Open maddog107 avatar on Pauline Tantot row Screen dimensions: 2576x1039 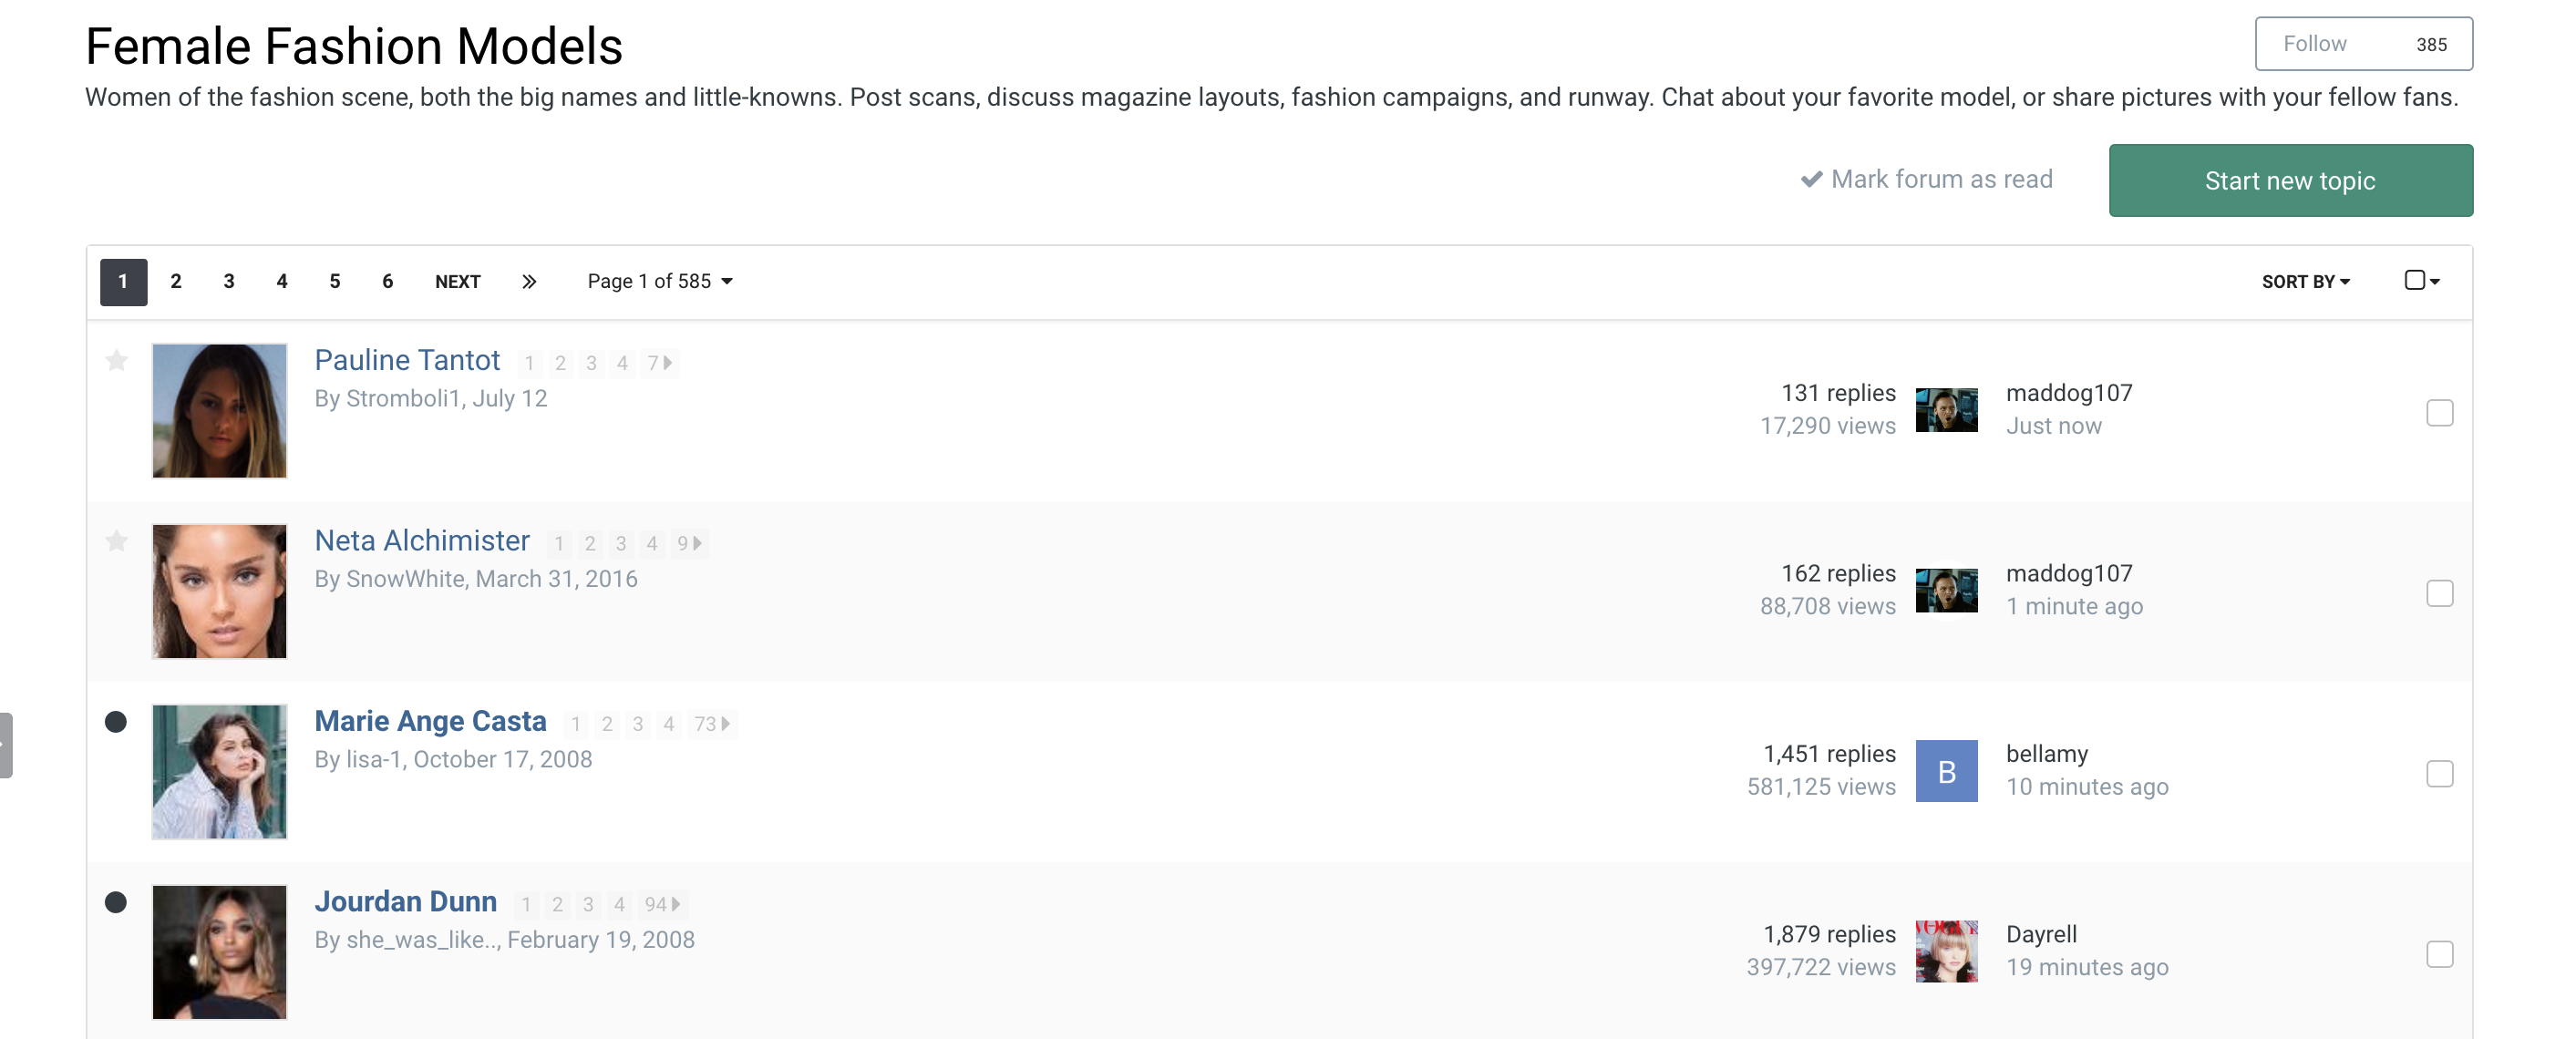click(x=1946, y=410)
